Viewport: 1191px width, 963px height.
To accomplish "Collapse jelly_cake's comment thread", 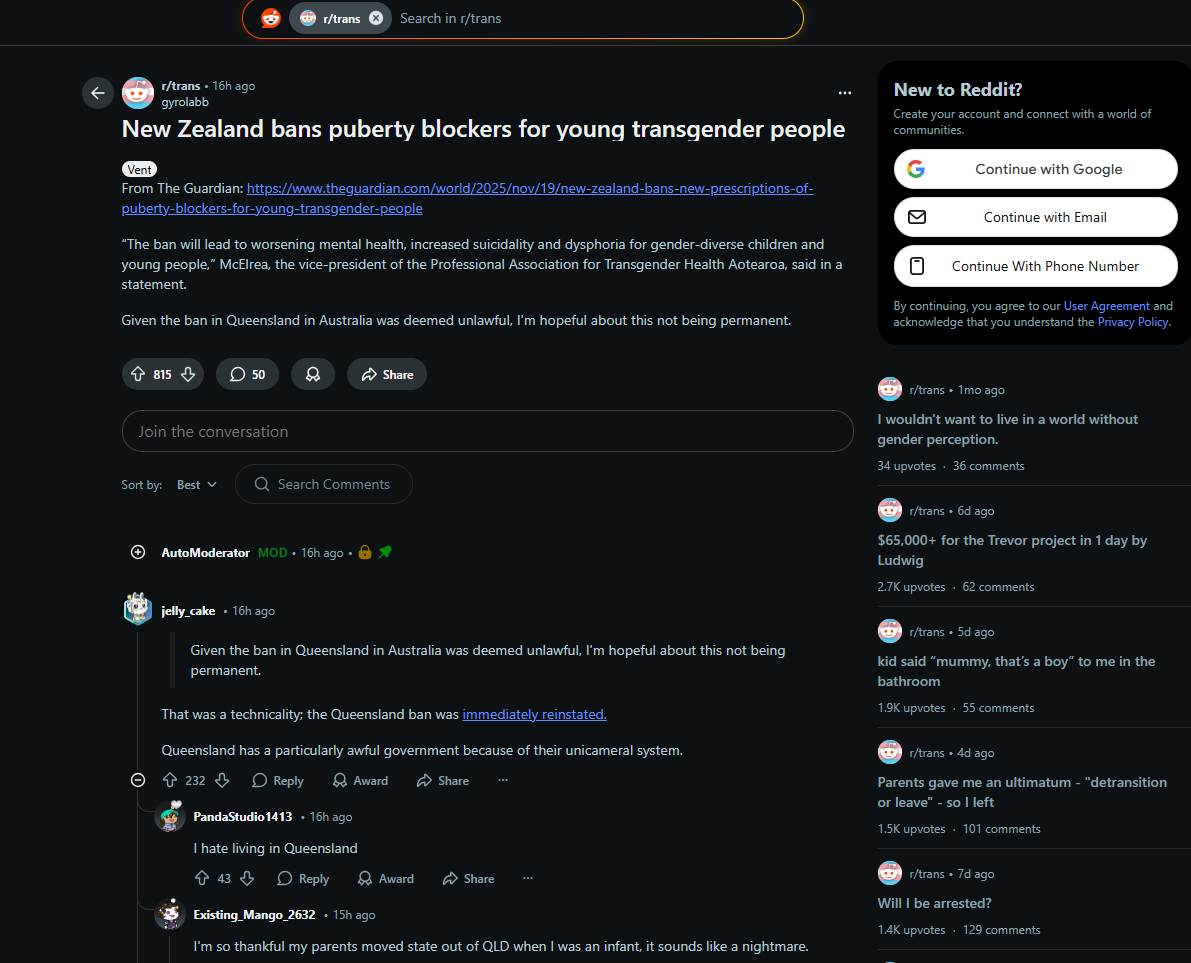I will coord(138,780).
